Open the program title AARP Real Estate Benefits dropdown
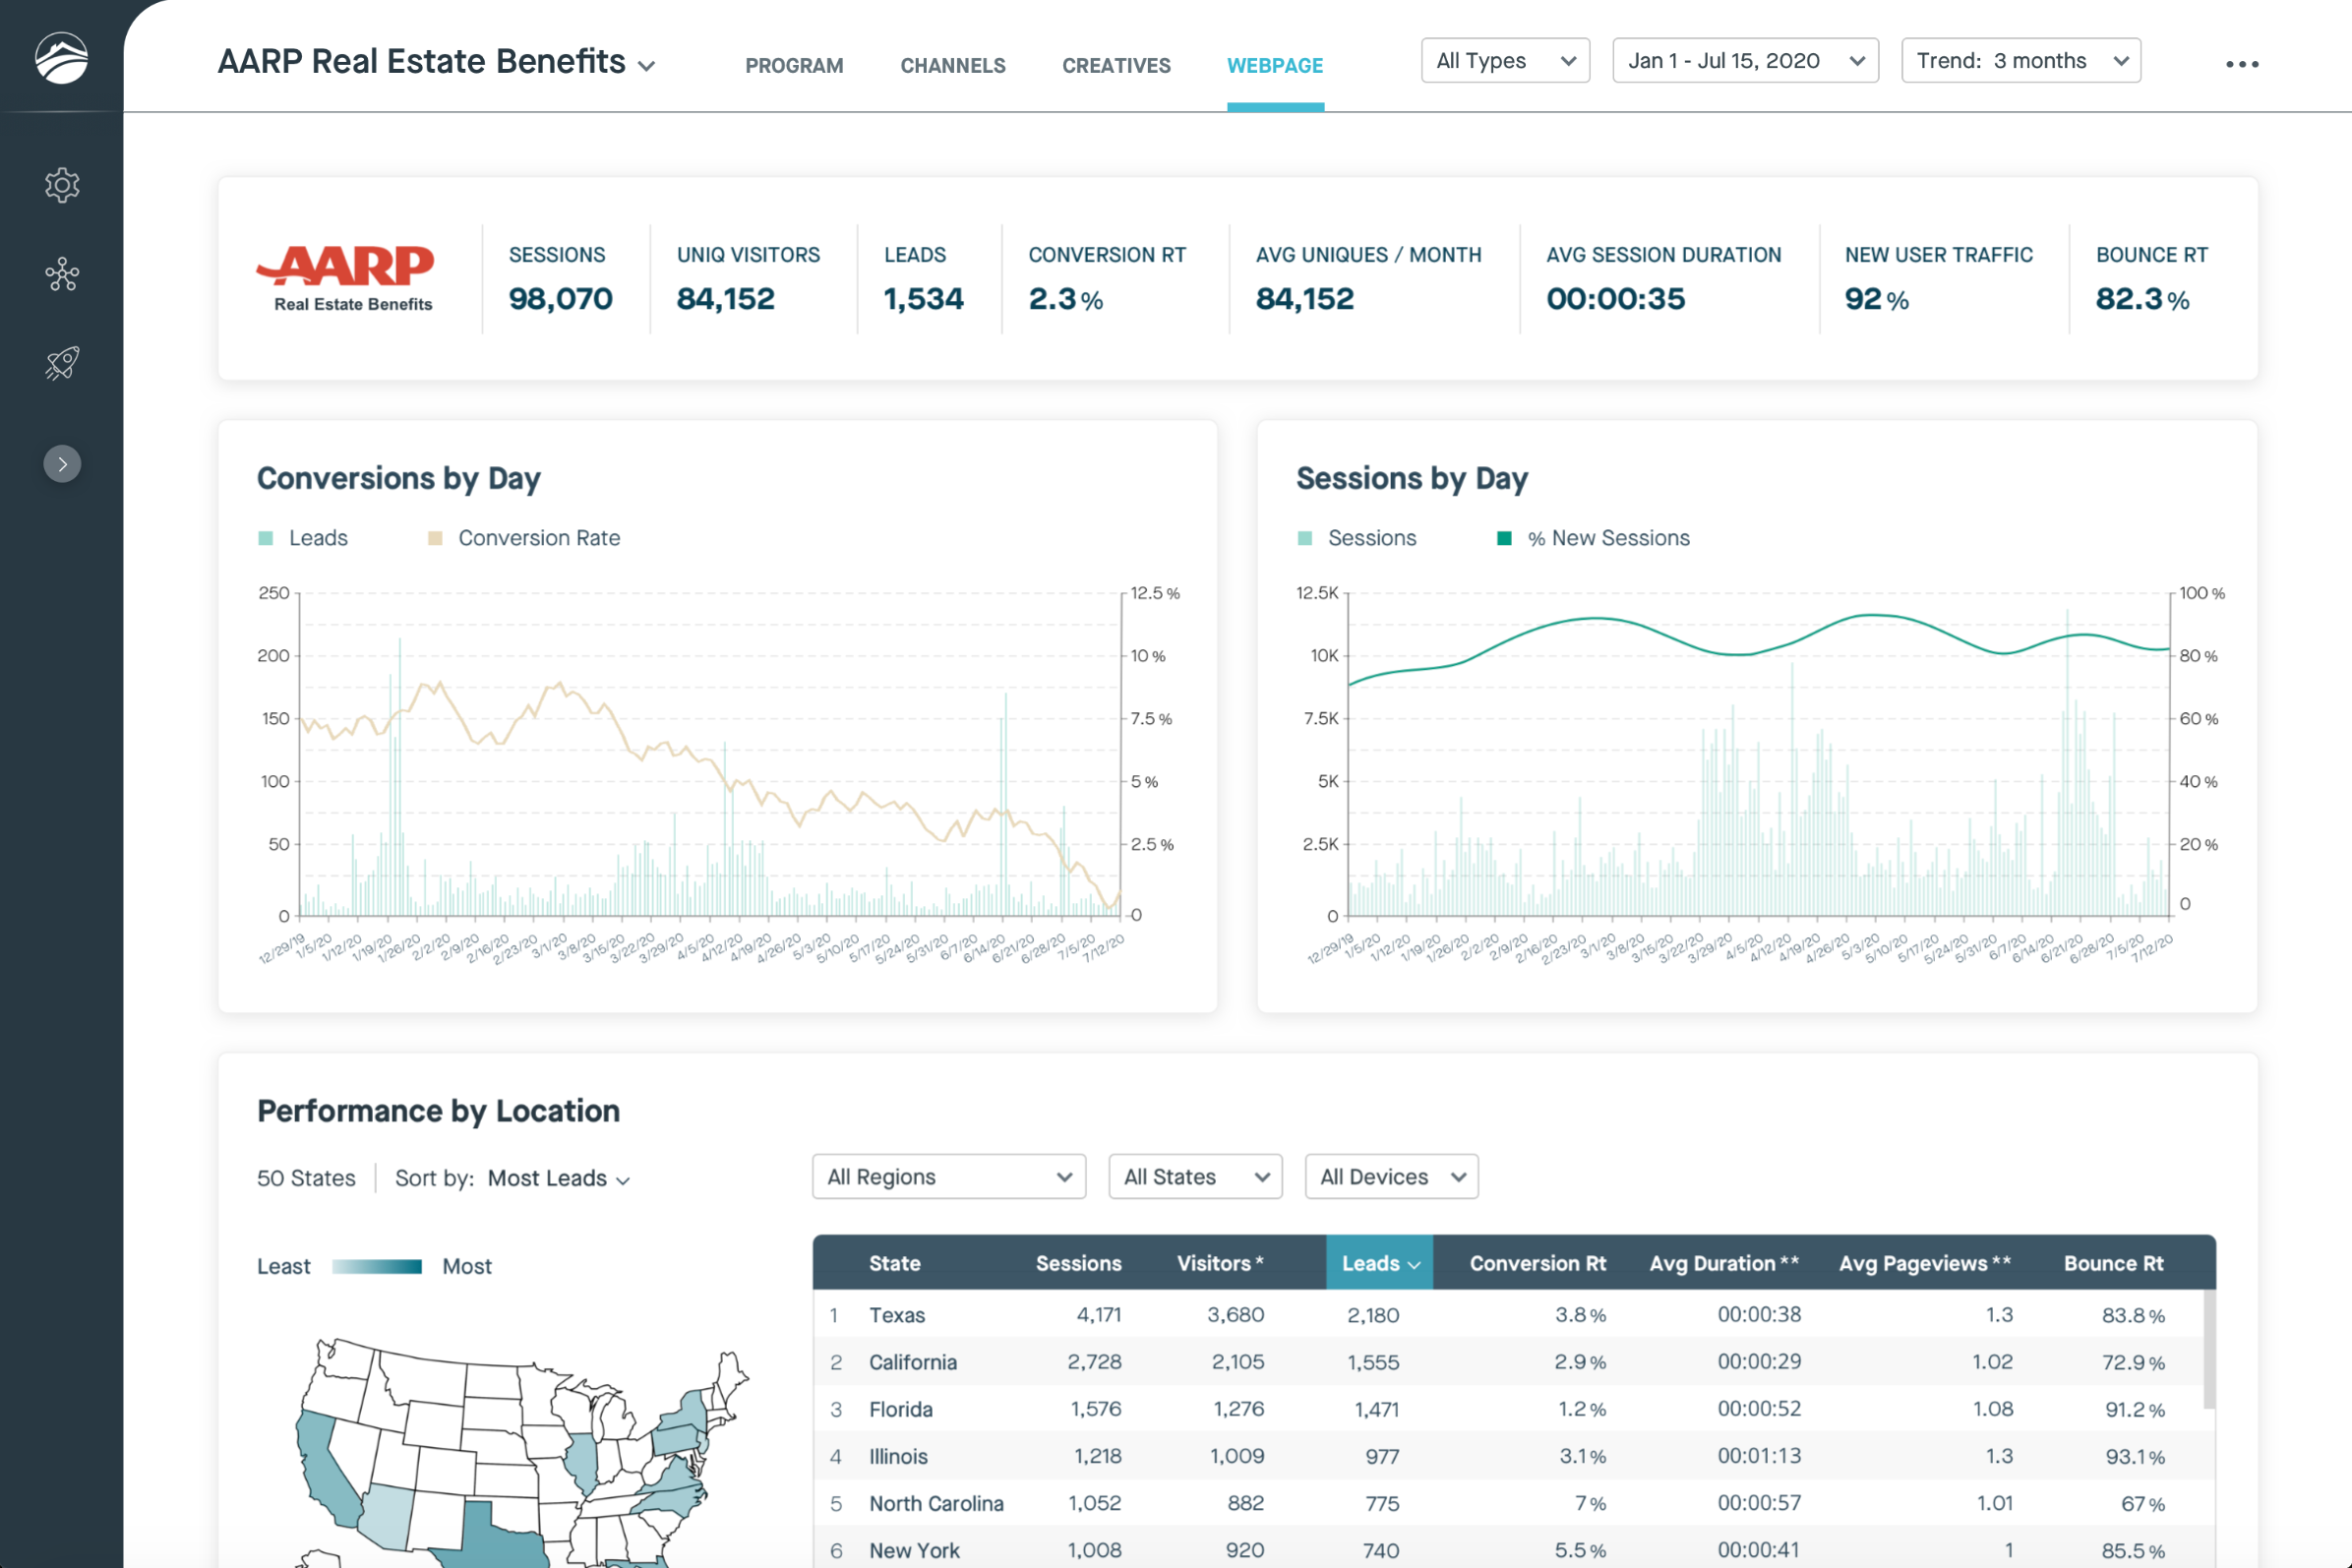Screen dimensions: 2352x1568 436,63
